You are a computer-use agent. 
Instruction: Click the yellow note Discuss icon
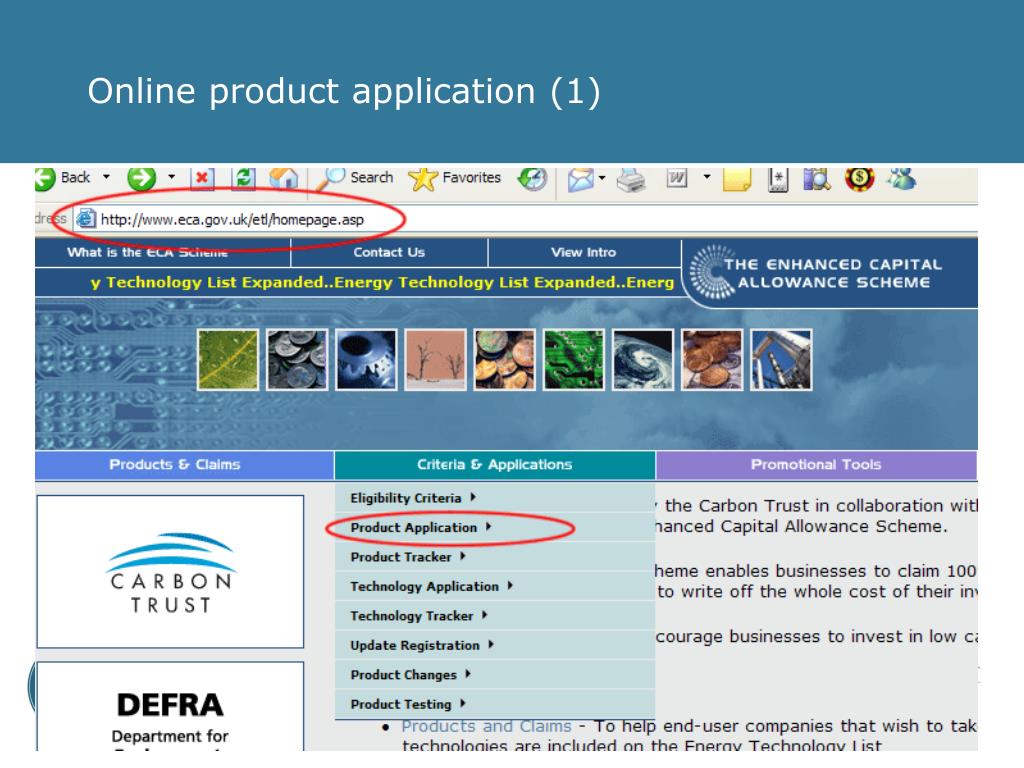pyautogui.click(x=737, y=179)
